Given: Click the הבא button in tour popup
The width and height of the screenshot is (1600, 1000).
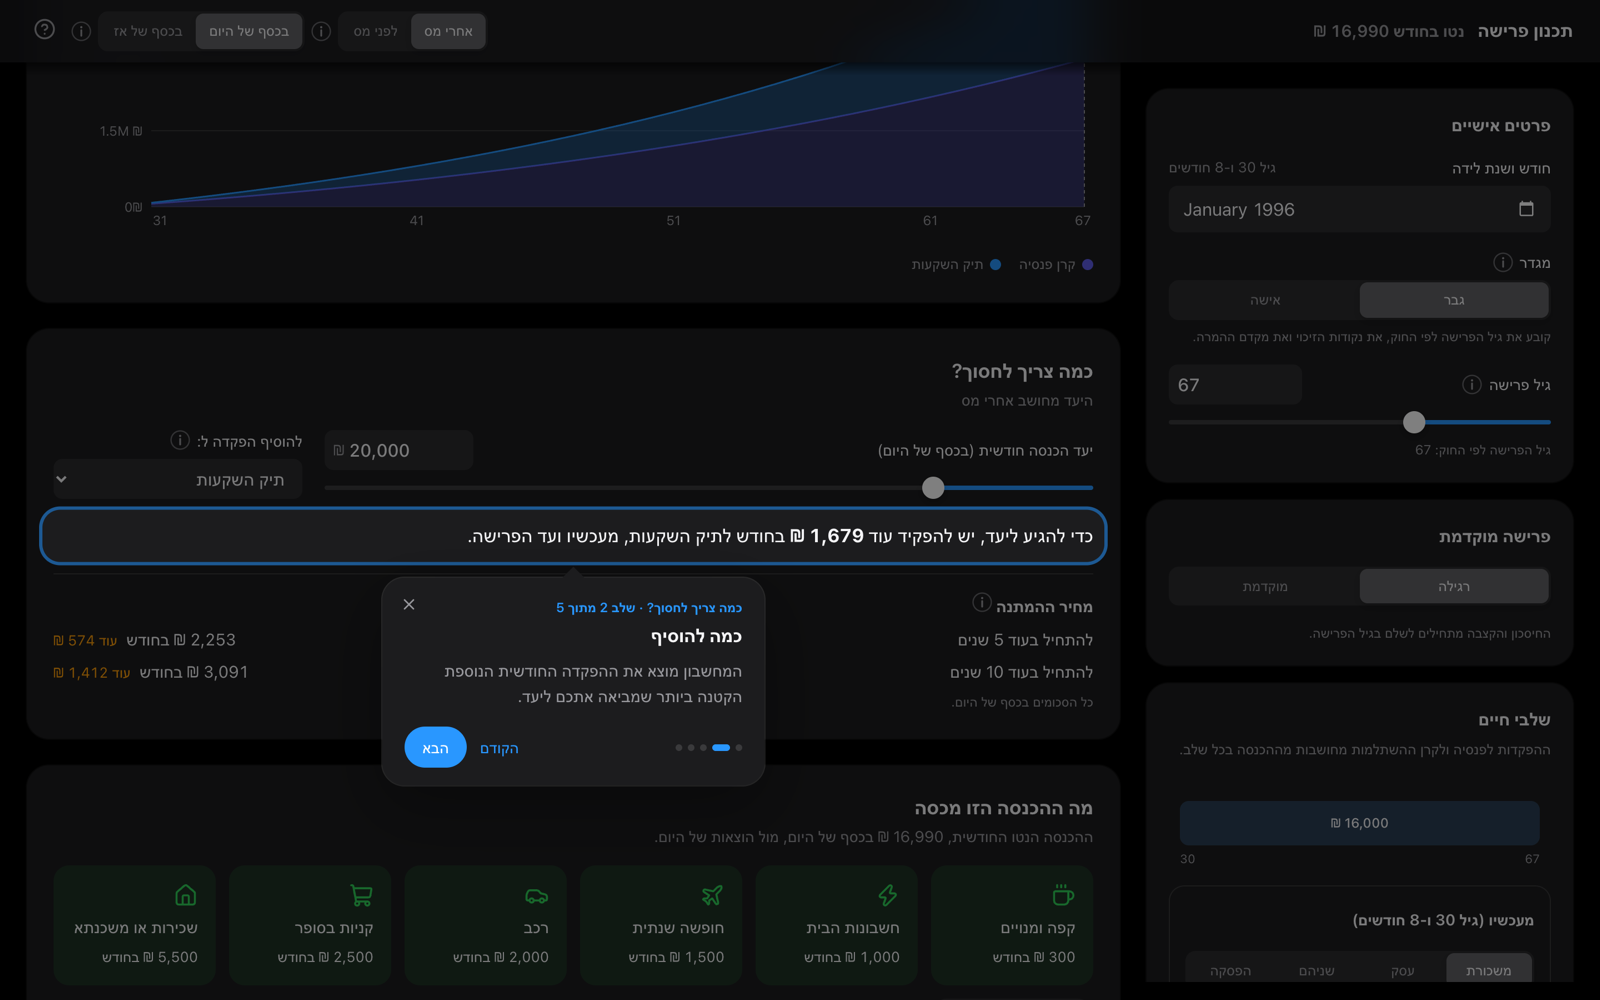Looking at the screenshot, I should (435, 748).
